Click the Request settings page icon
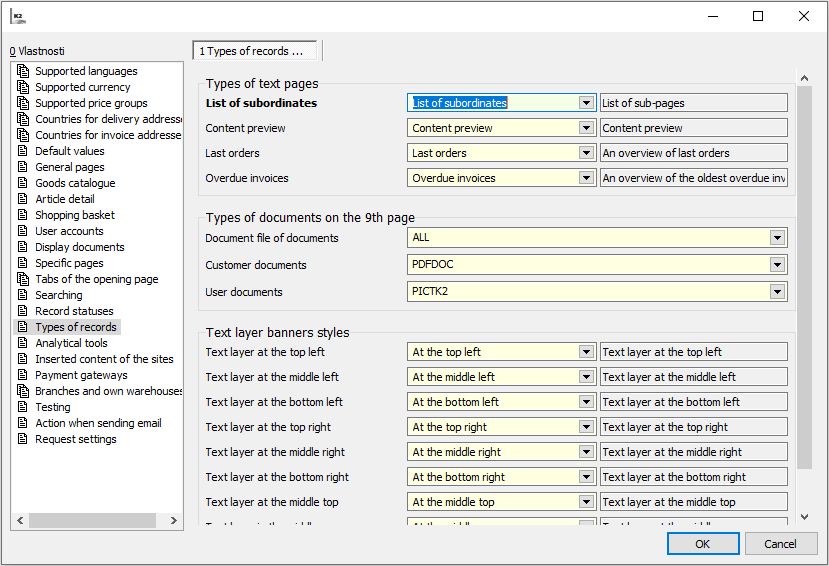This screenshot has width=829, height=566. click(x=24, y=439)
